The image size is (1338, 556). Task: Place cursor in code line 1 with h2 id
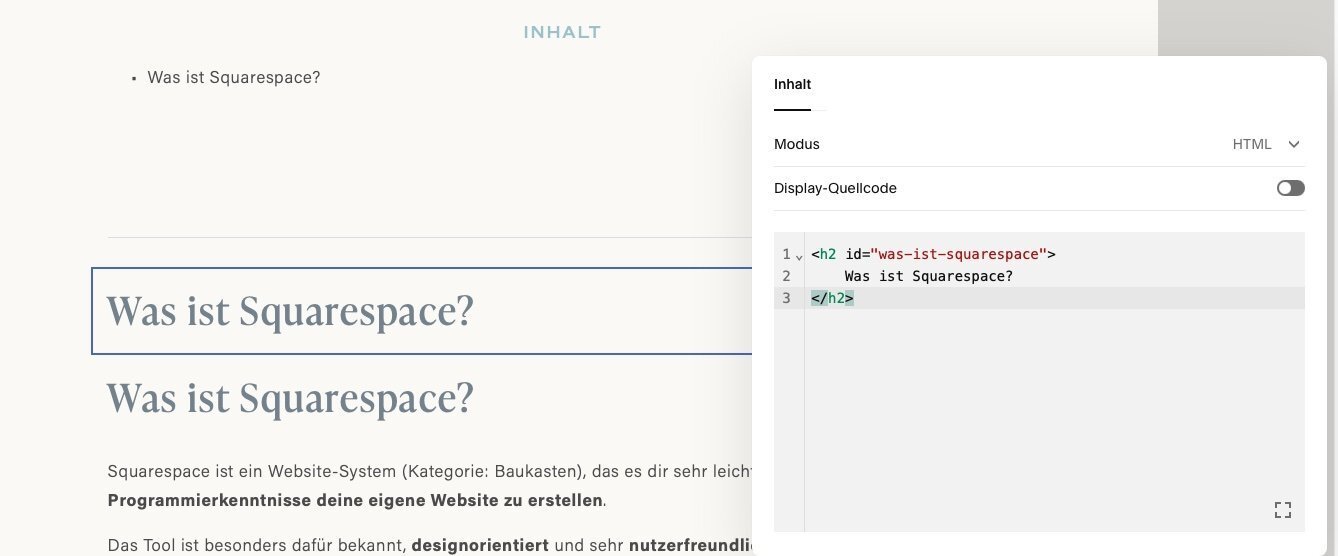pyautogui.click(x=933, y=254)
